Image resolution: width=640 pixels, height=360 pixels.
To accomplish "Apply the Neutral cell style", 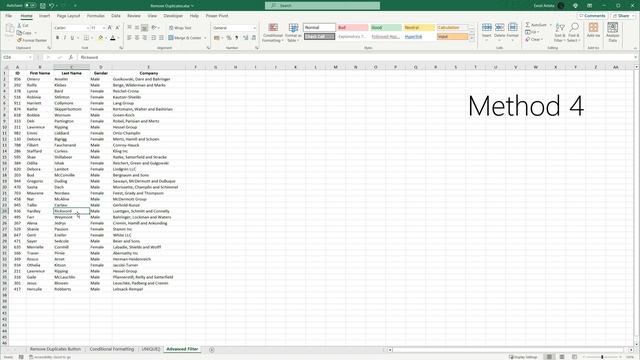I will point(419,27).
